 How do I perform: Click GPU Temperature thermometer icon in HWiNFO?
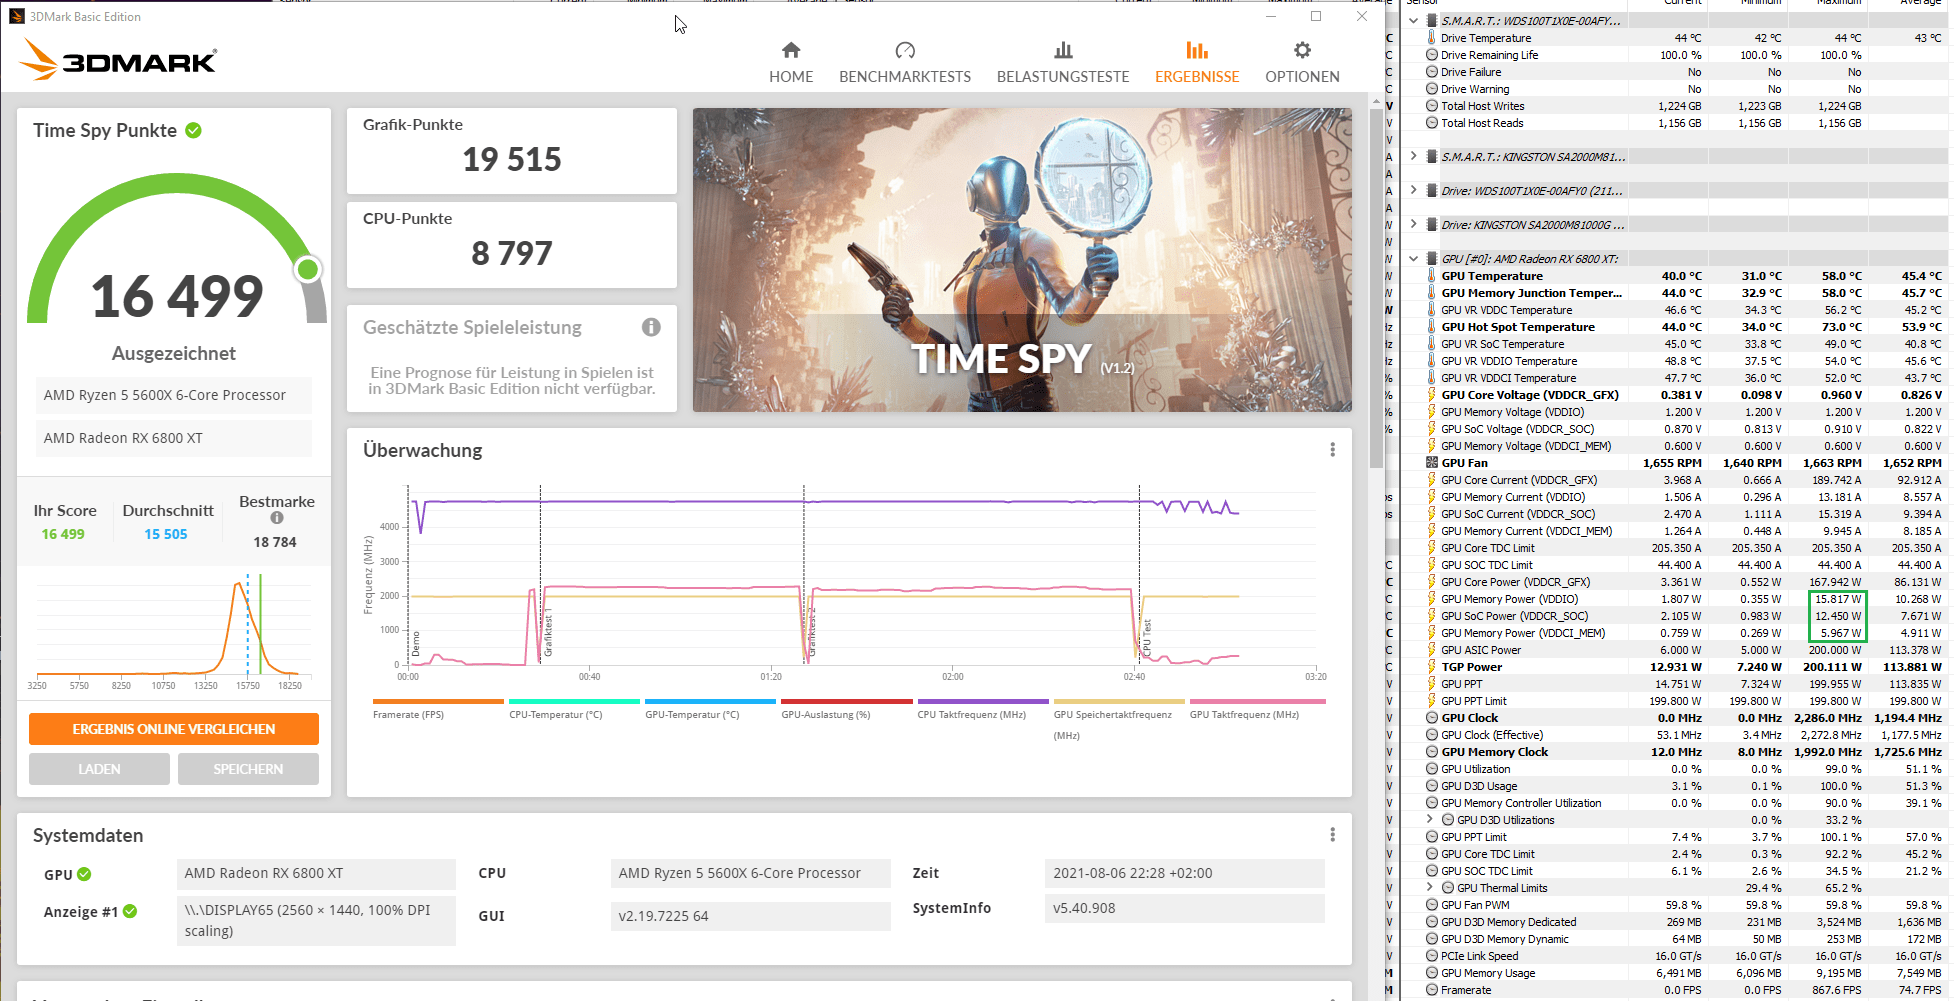coord(1432,276)
